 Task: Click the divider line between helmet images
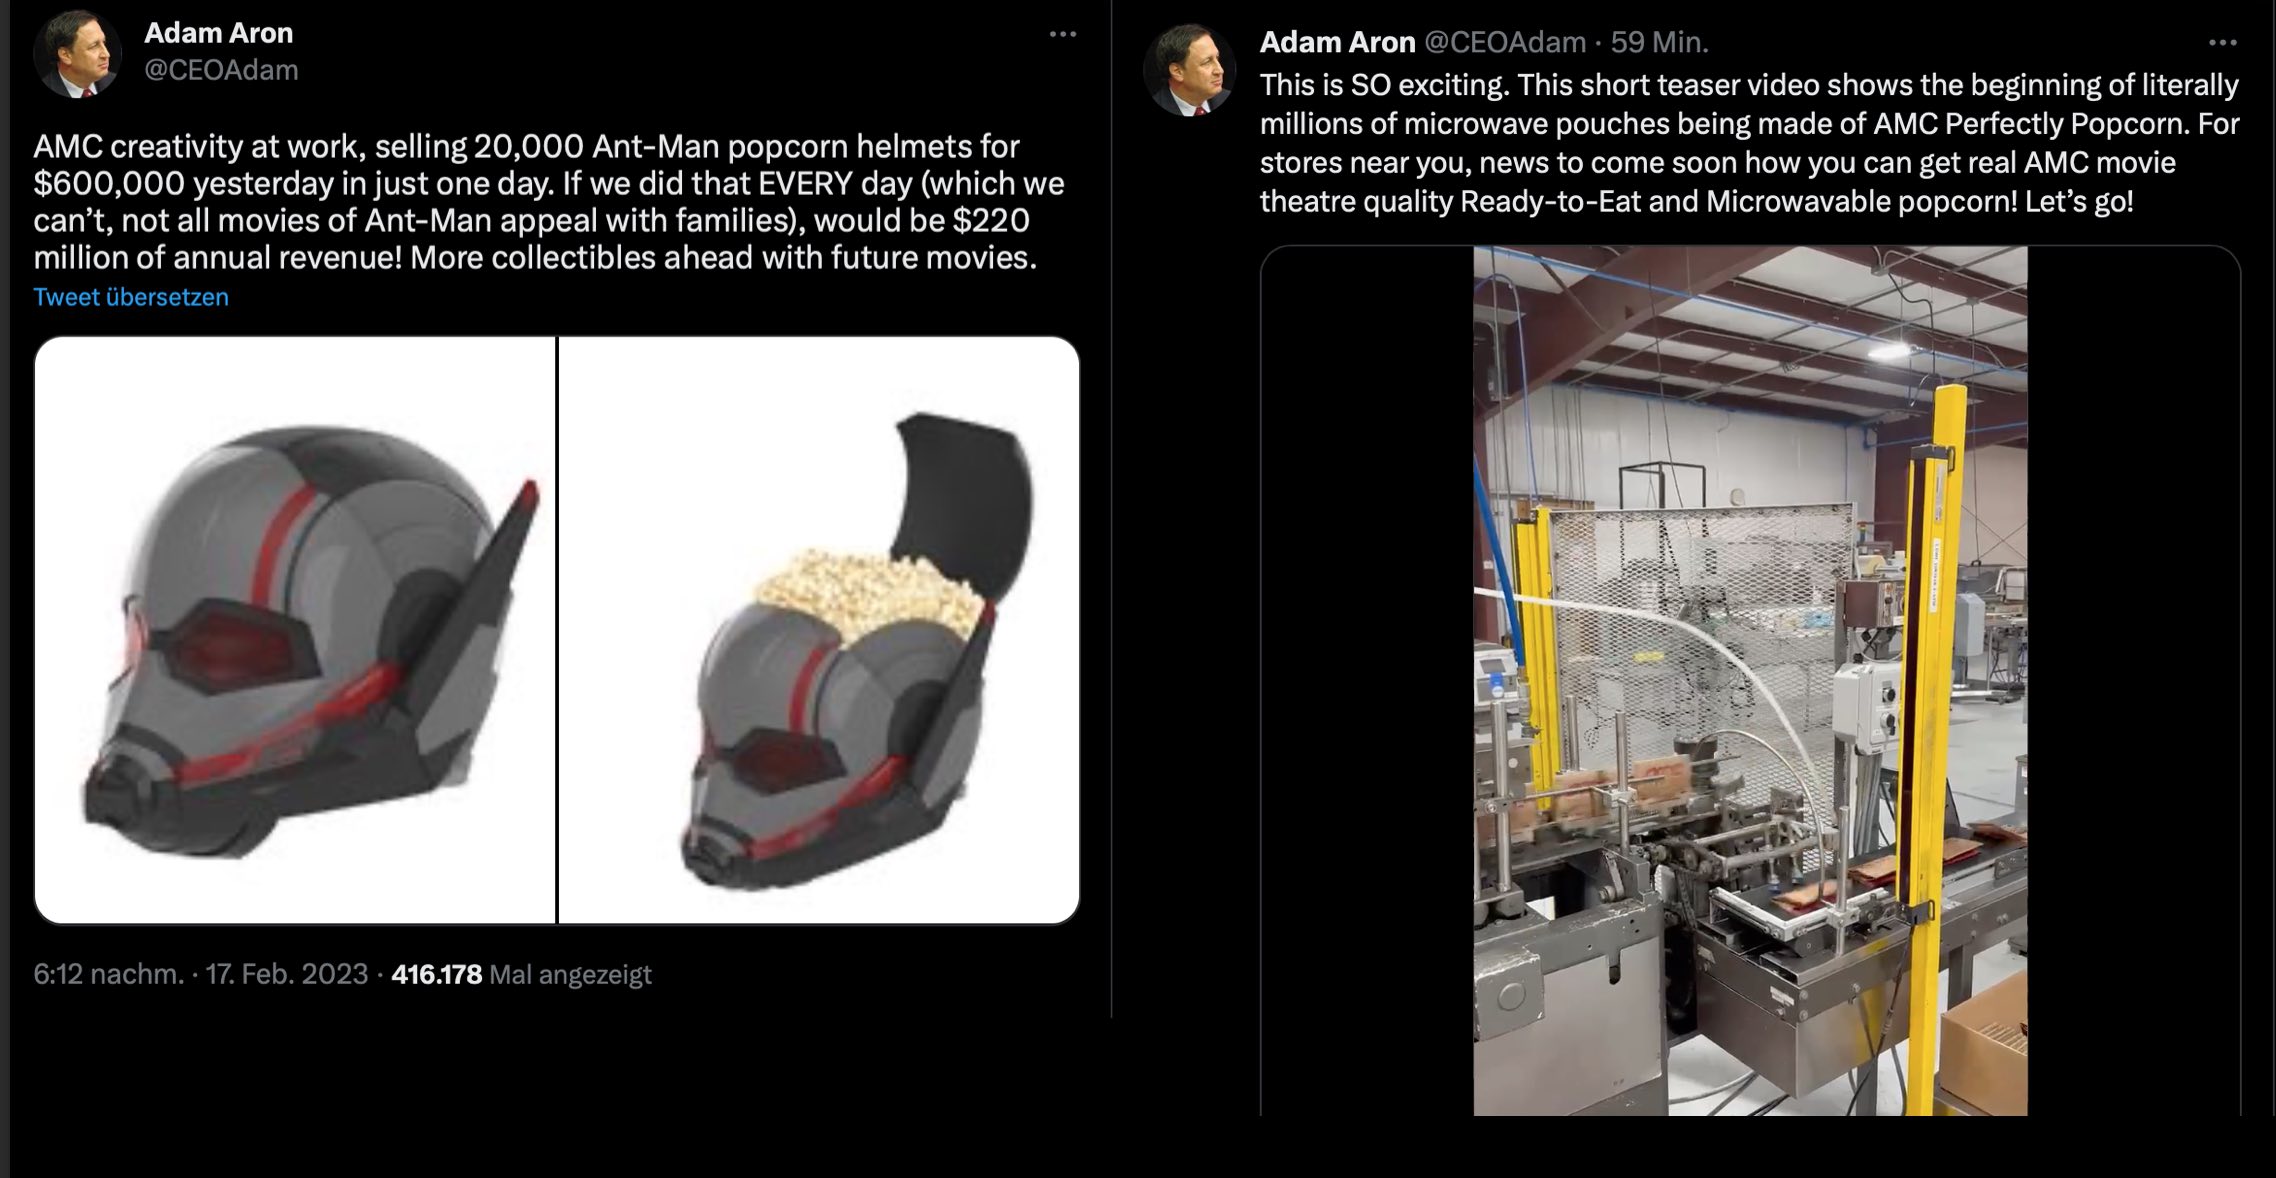(x=557, y=630)
